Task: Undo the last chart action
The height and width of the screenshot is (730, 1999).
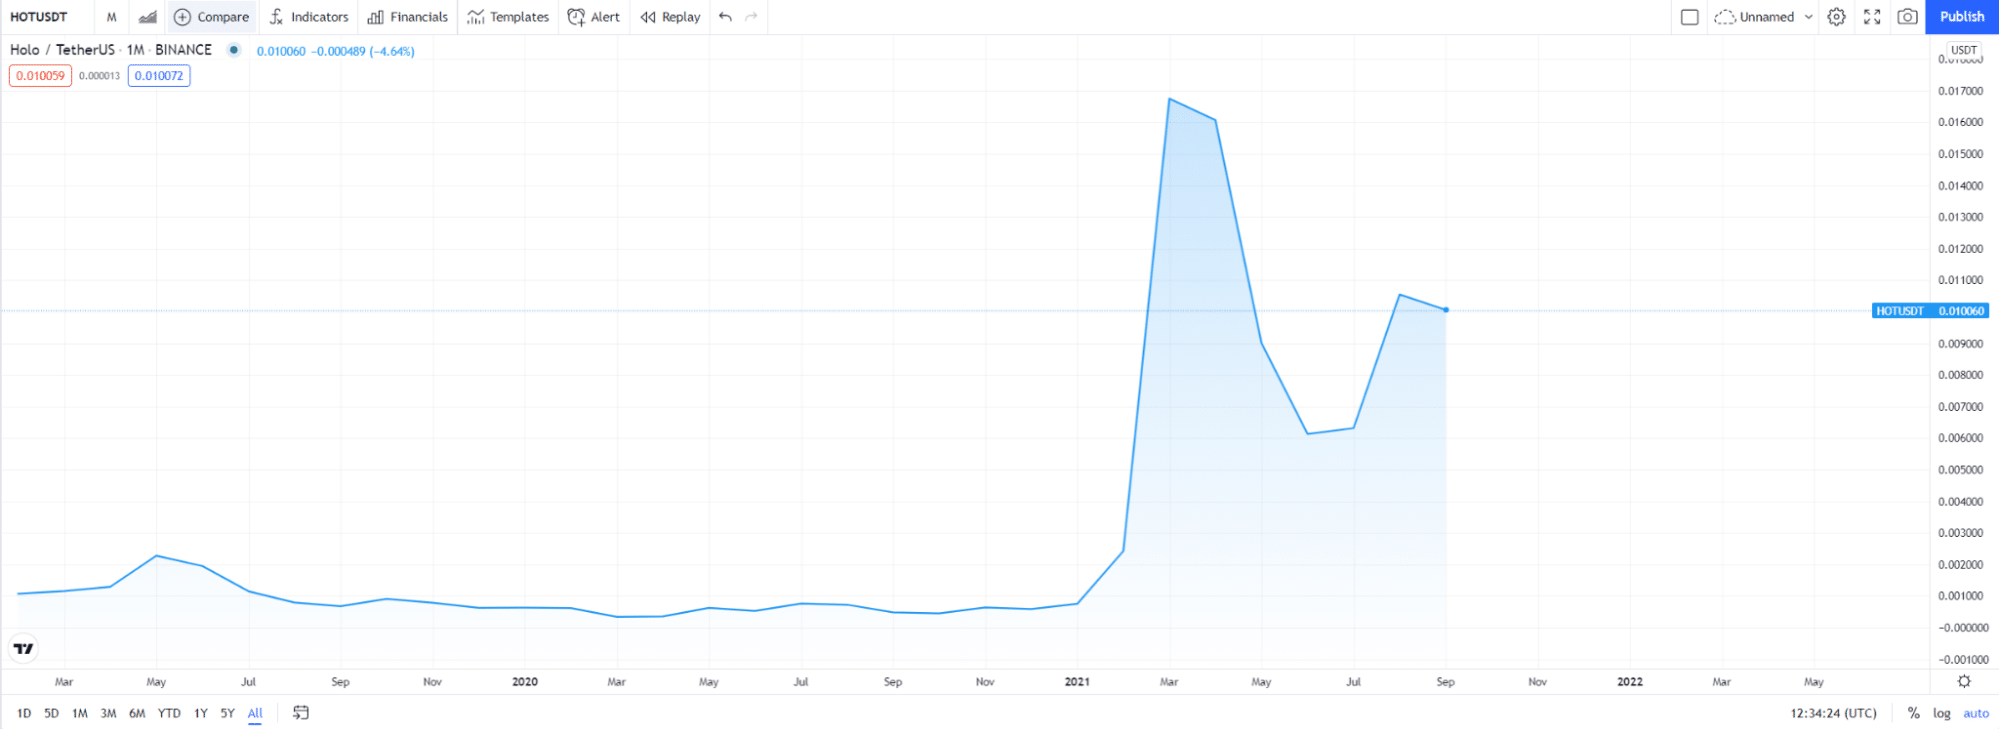Action: [x=725, y=17]
